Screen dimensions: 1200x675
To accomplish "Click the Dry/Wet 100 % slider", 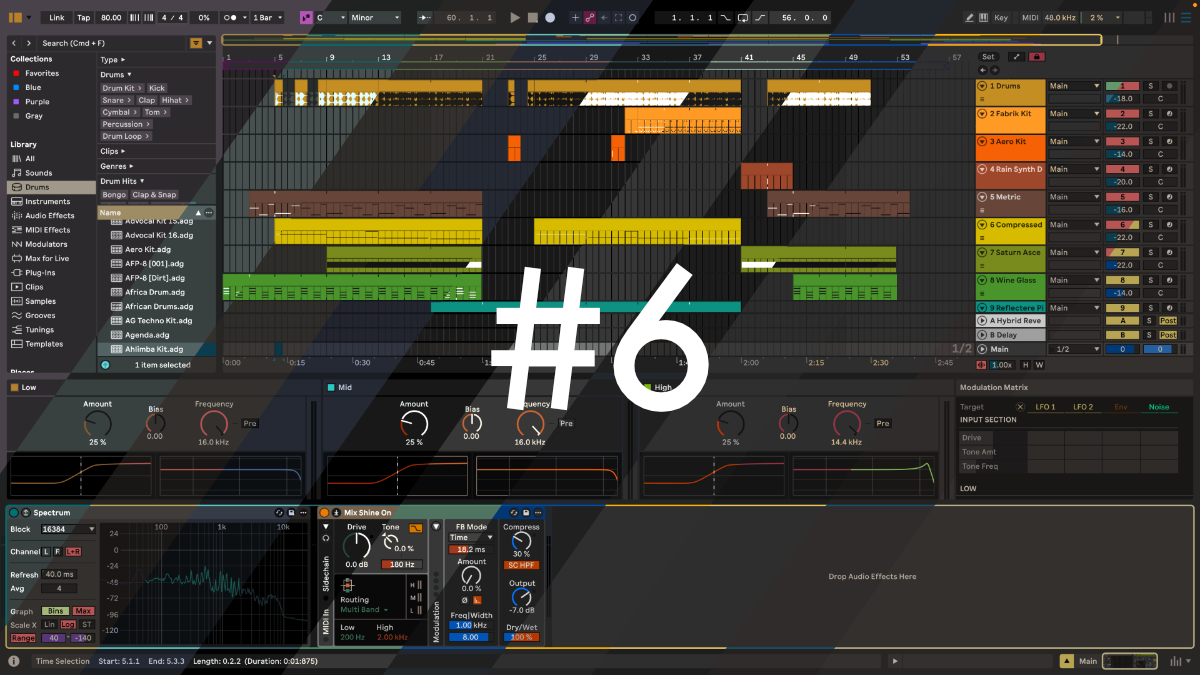I will pyautogui.click(x=521, y=636).
